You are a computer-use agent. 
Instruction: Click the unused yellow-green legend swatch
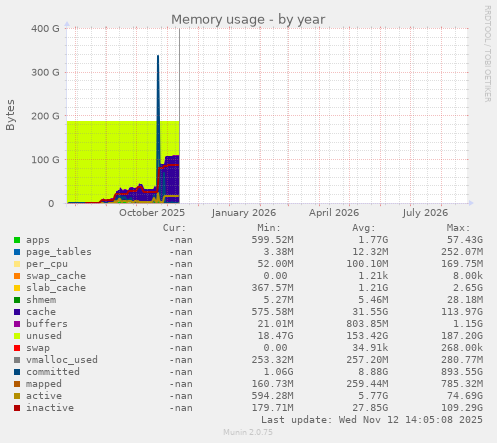pyautogui.click(x=17, y=336)
